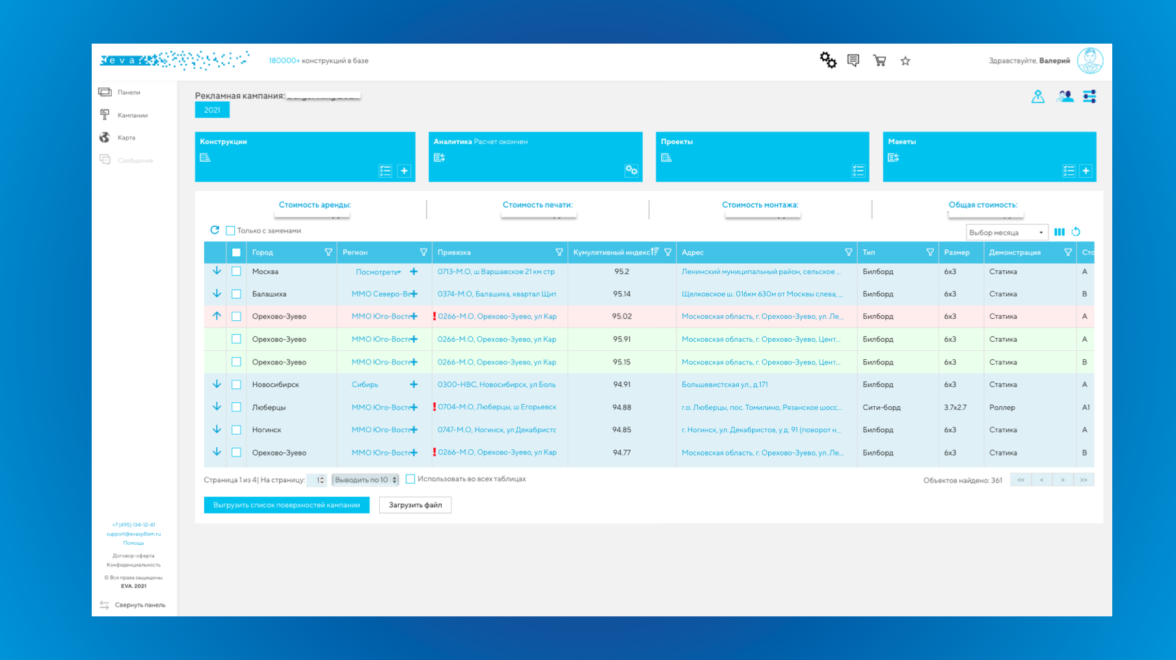Screen dimensions: 1176x660
Task: Click the Загрузить файл button
Action: point(415,505)
